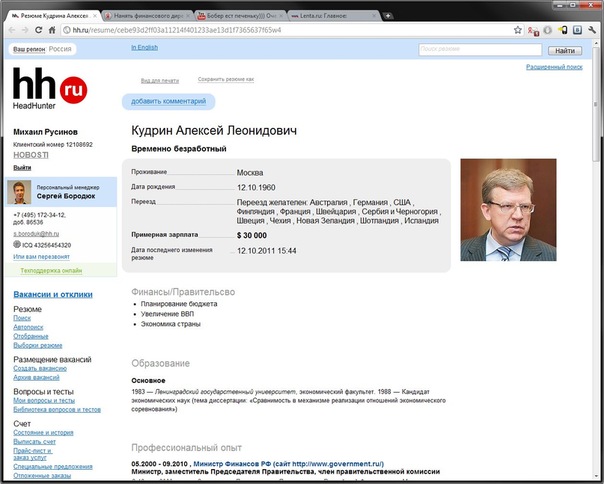Switch to the 'Нанять финансового' tab

tap(148, 16)
